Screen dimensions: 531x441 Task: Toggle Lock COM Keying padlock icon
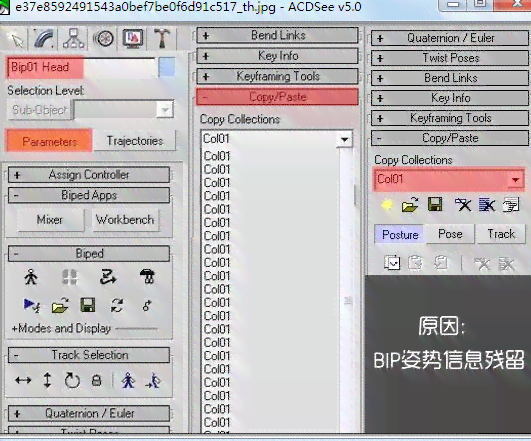97,380
